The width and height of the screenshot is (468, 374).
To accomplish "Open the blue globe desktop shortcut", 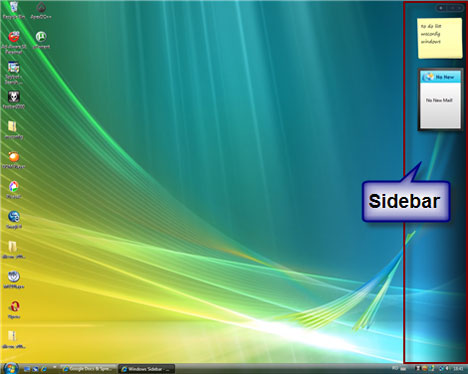I will (x=14, y=220).
